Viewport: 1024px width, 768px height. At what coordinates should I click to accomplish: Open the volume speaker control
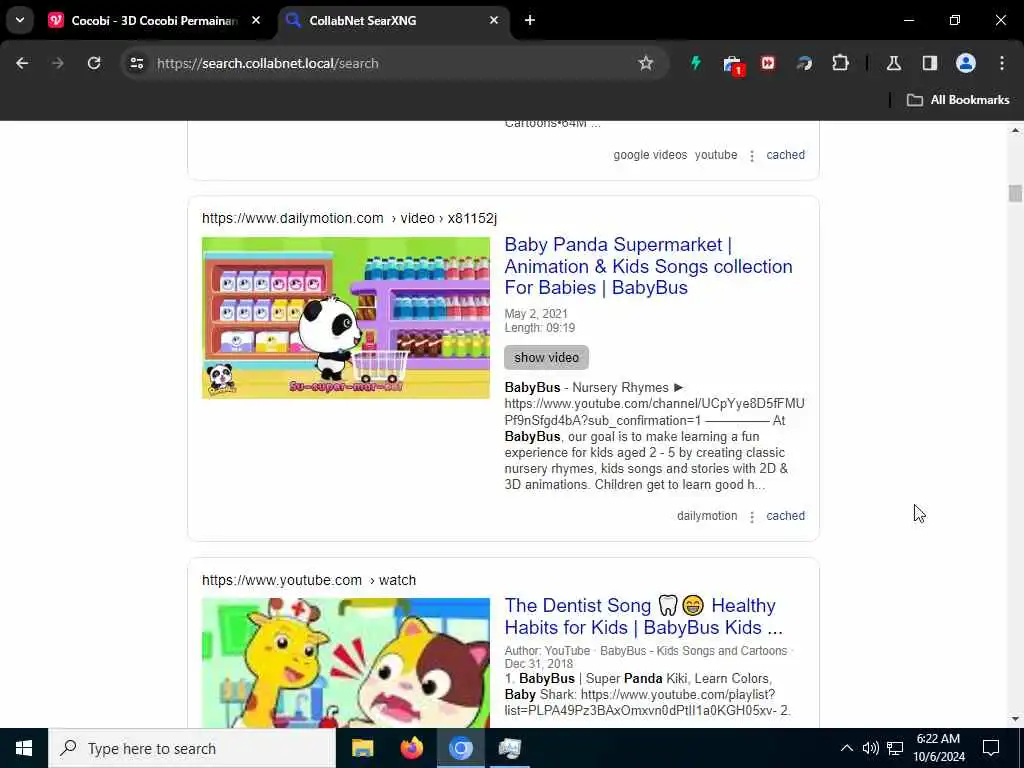coord(871,748)
